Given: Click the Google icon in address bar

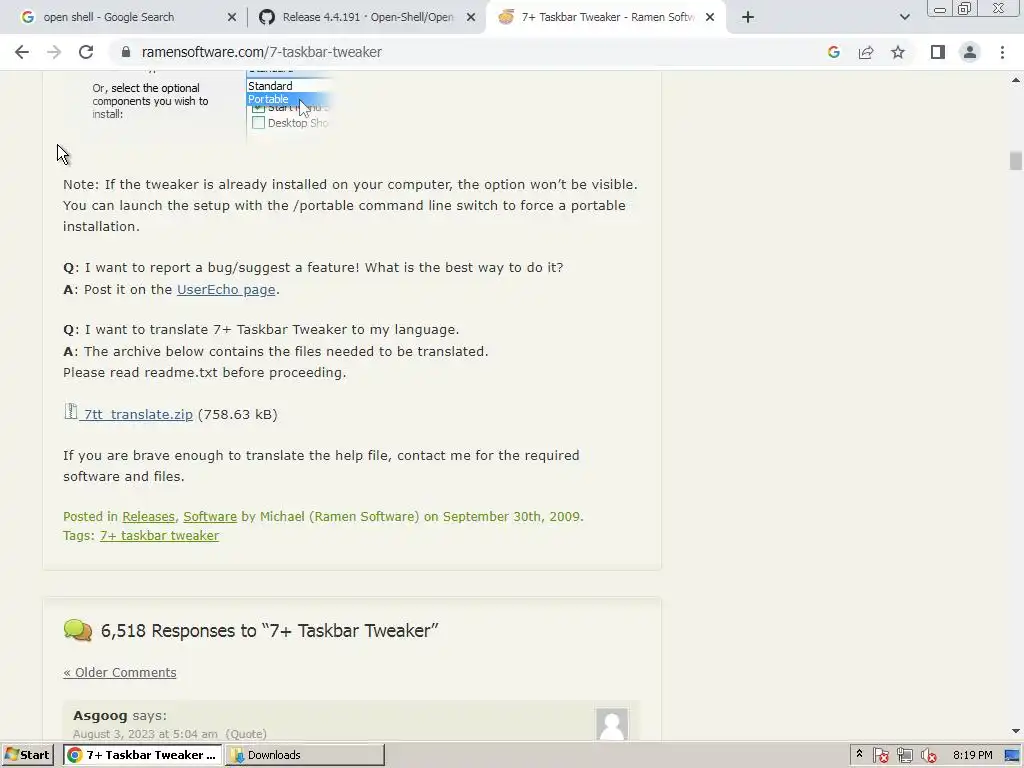Looking at the screenshot, I should (x=833, y=52).
